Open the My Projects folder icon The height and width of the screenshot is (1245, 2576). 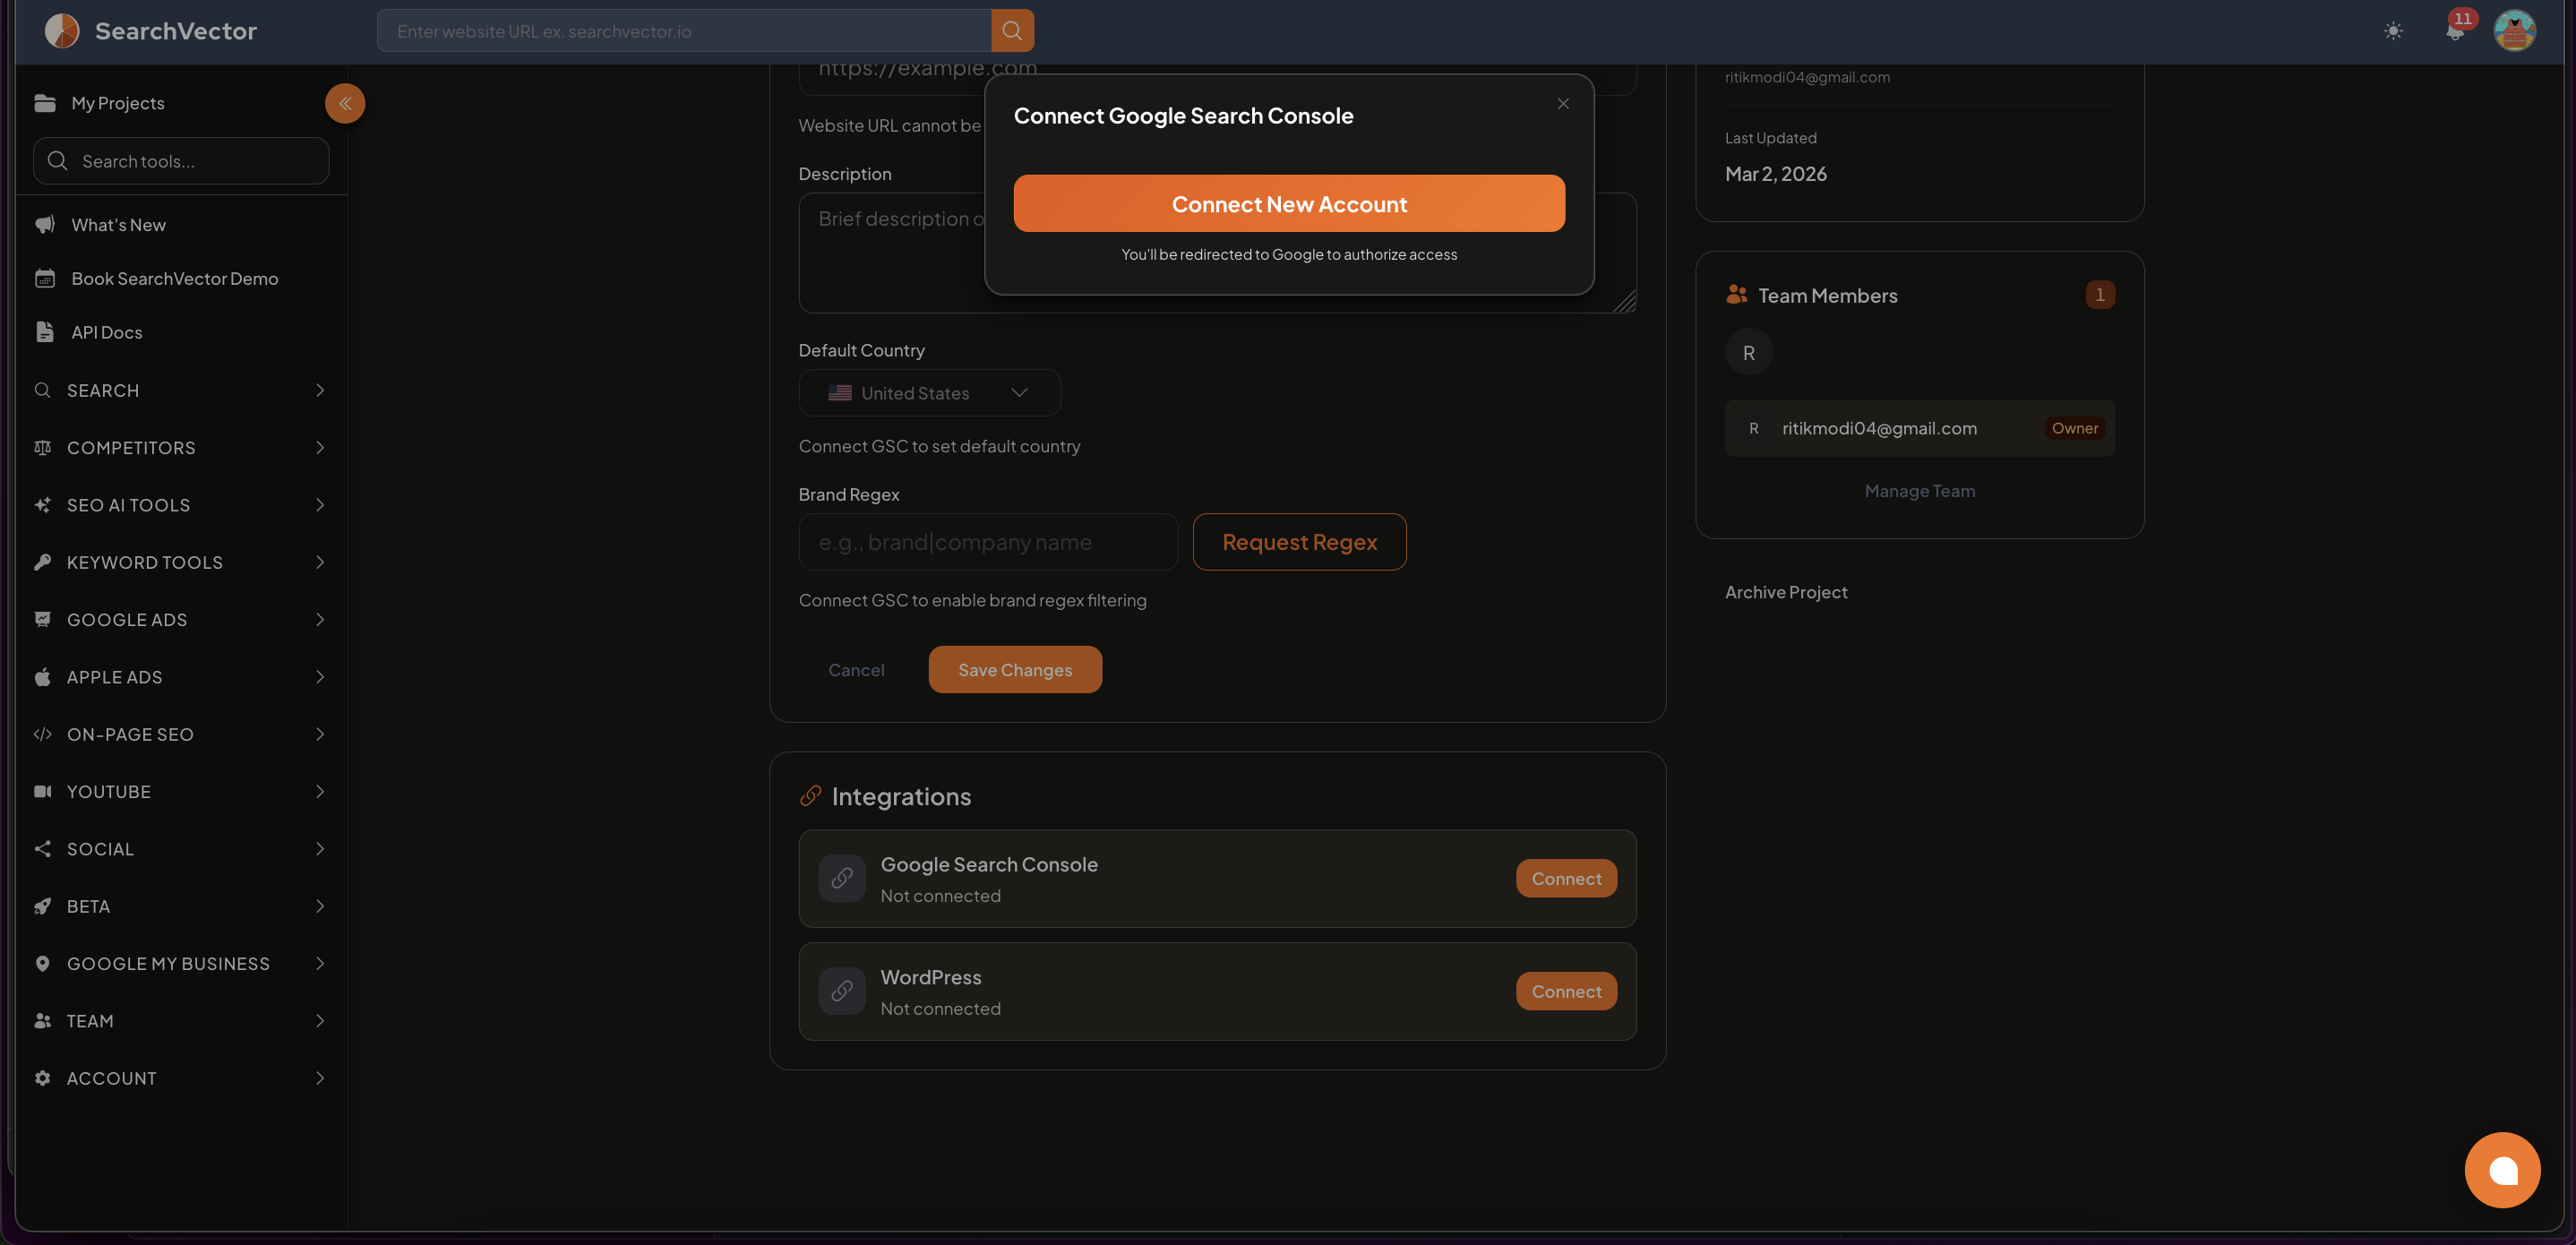click(x=45, y=103)
